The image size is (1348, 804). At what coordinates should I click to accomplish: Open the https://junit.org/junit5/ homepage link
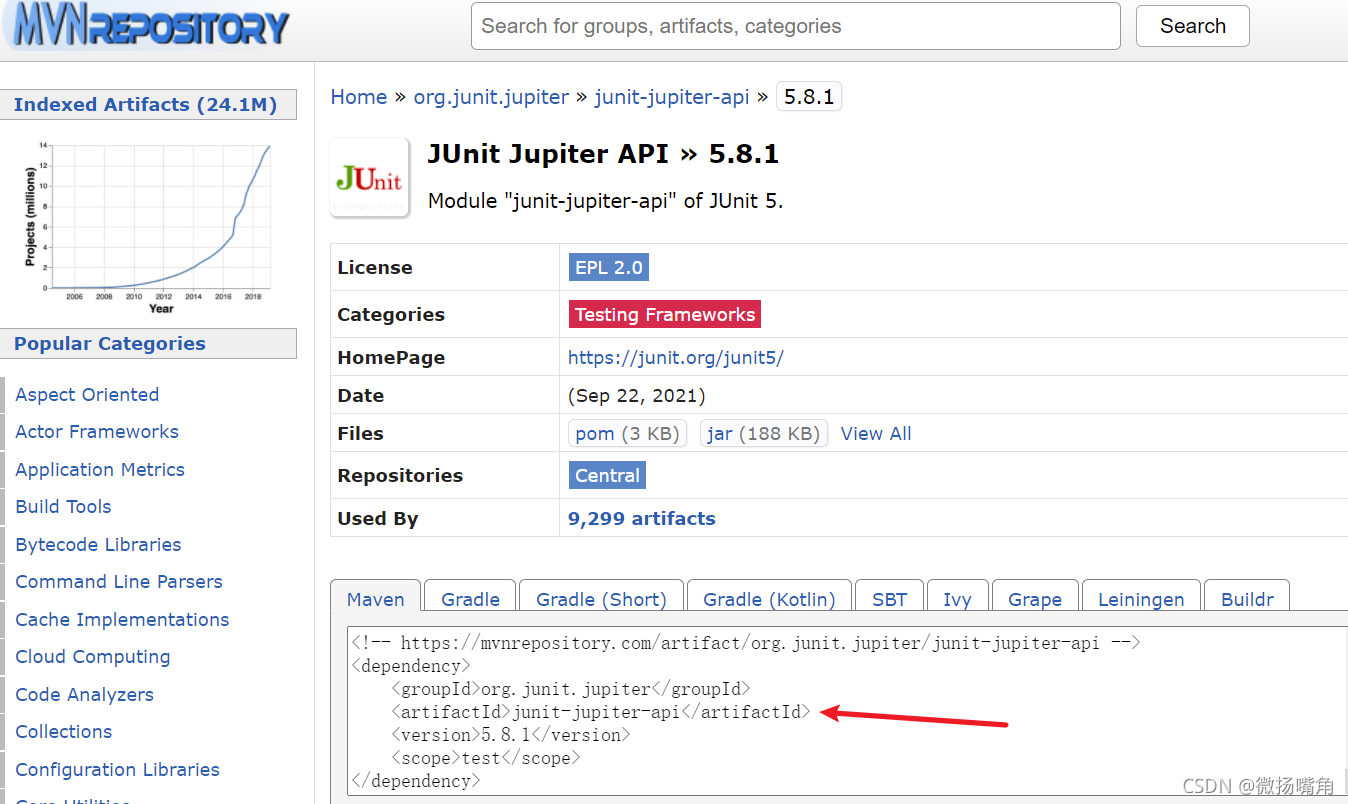(676, 357)
